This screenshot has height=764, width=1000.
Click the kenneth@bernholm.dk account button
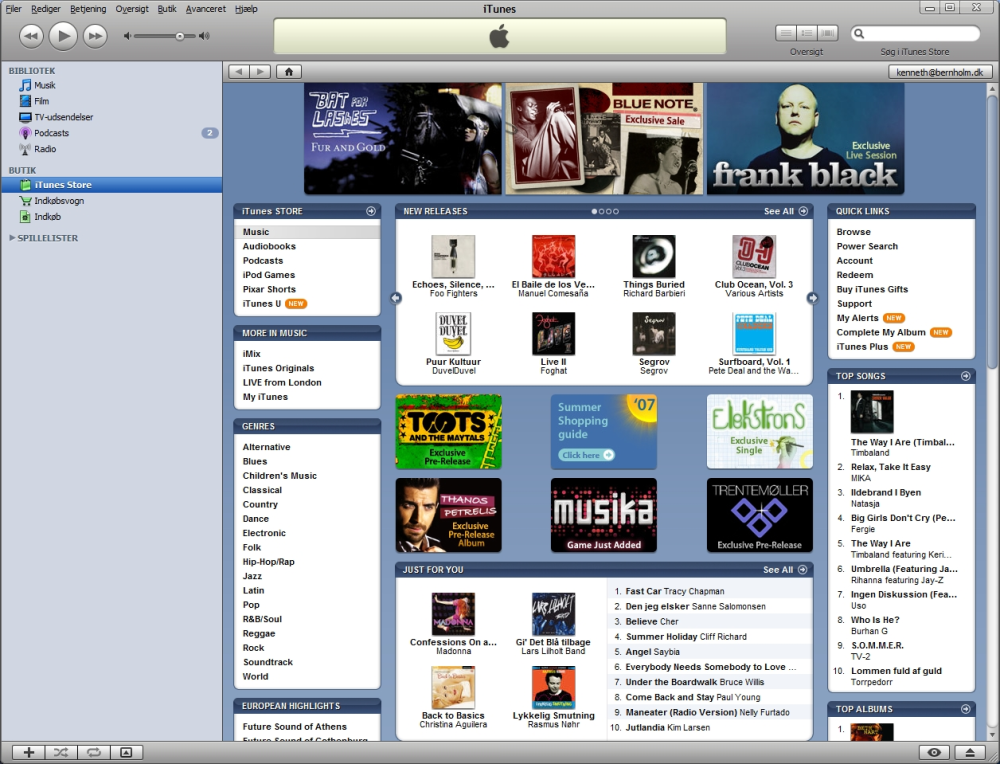tap(940, 72)
